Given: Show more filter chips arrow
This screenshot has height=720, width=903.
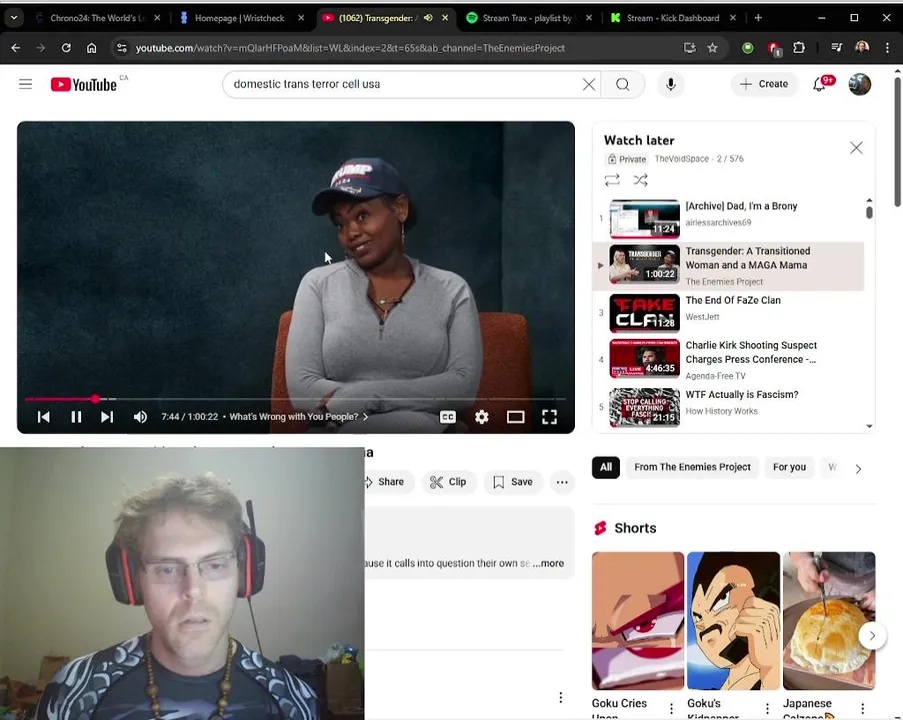Looking at the screenshot, I should tap(858, 469).
